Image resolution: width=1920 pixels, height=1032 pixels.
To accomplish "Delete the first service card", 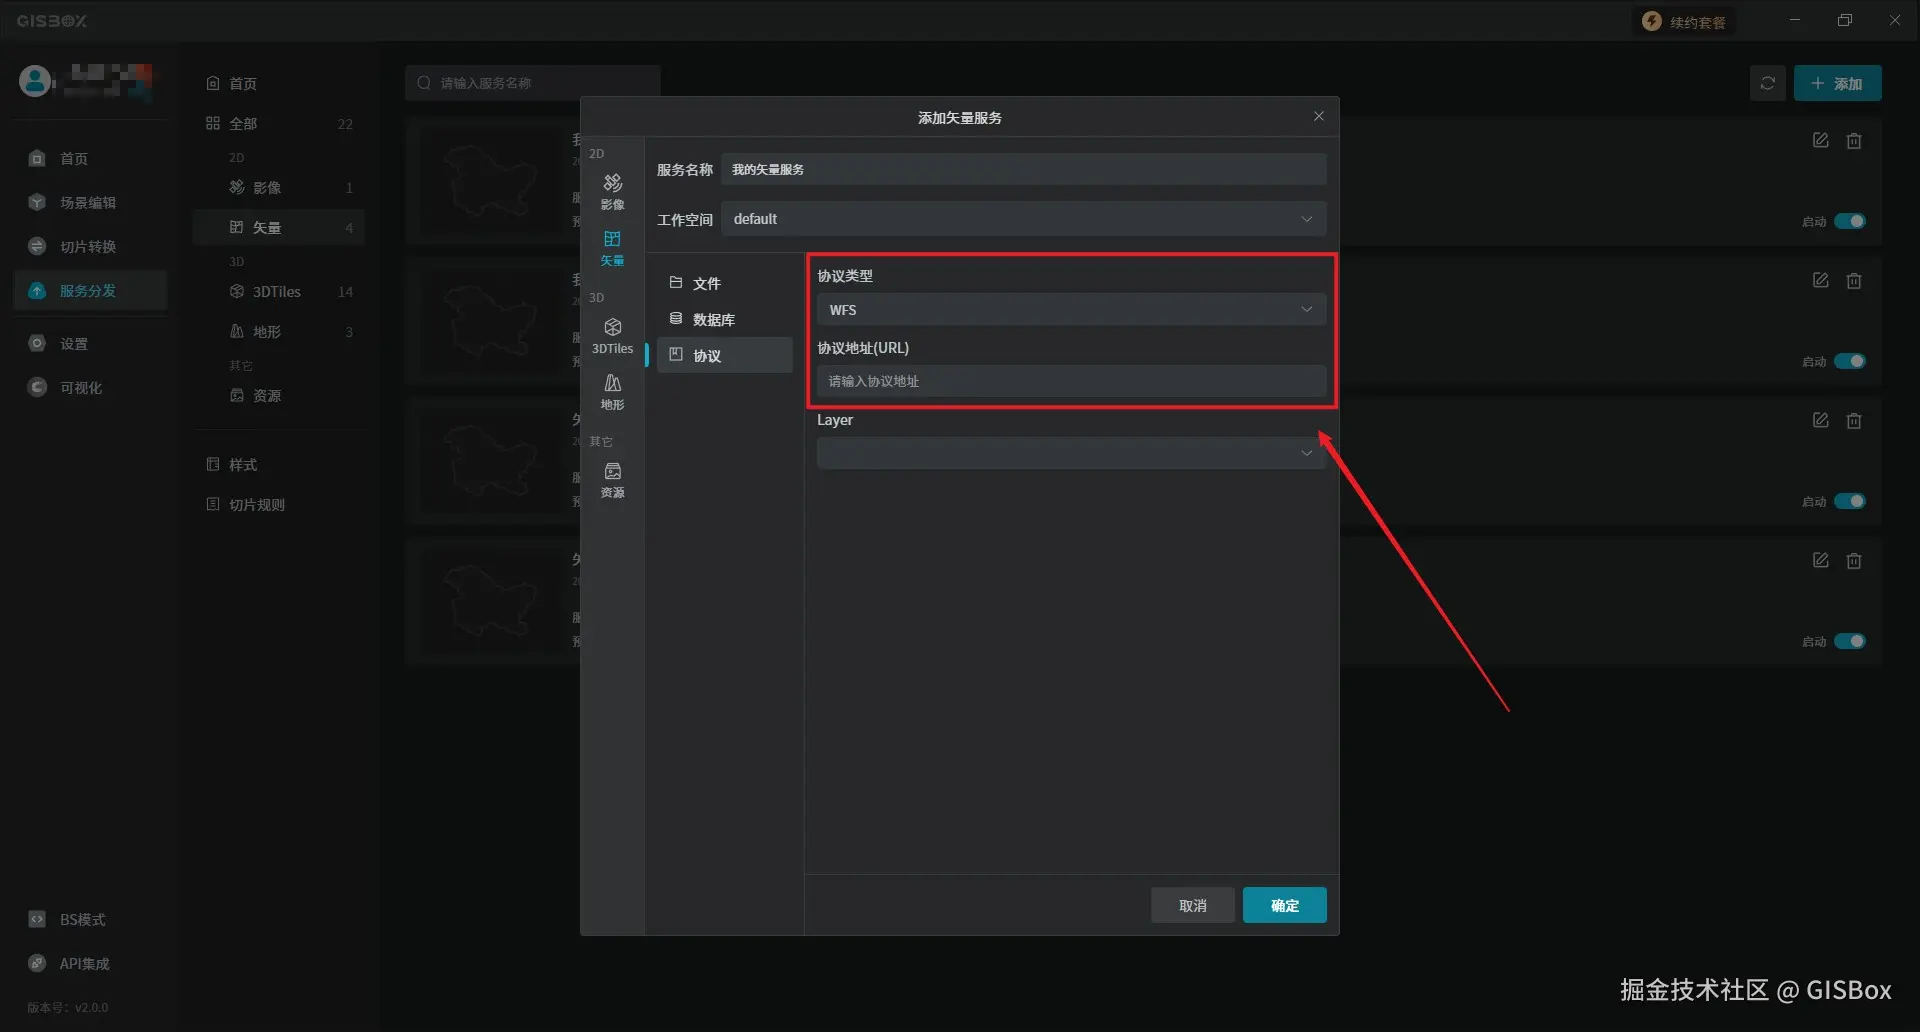I will click(1854, 141).
